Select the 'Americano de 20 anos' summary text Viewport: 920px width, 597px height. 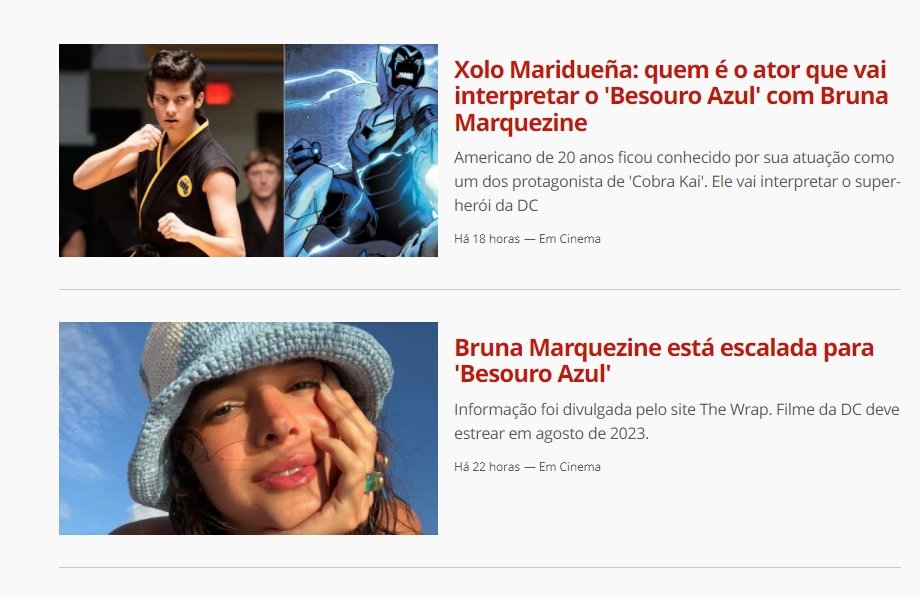[x=677, y=181]
